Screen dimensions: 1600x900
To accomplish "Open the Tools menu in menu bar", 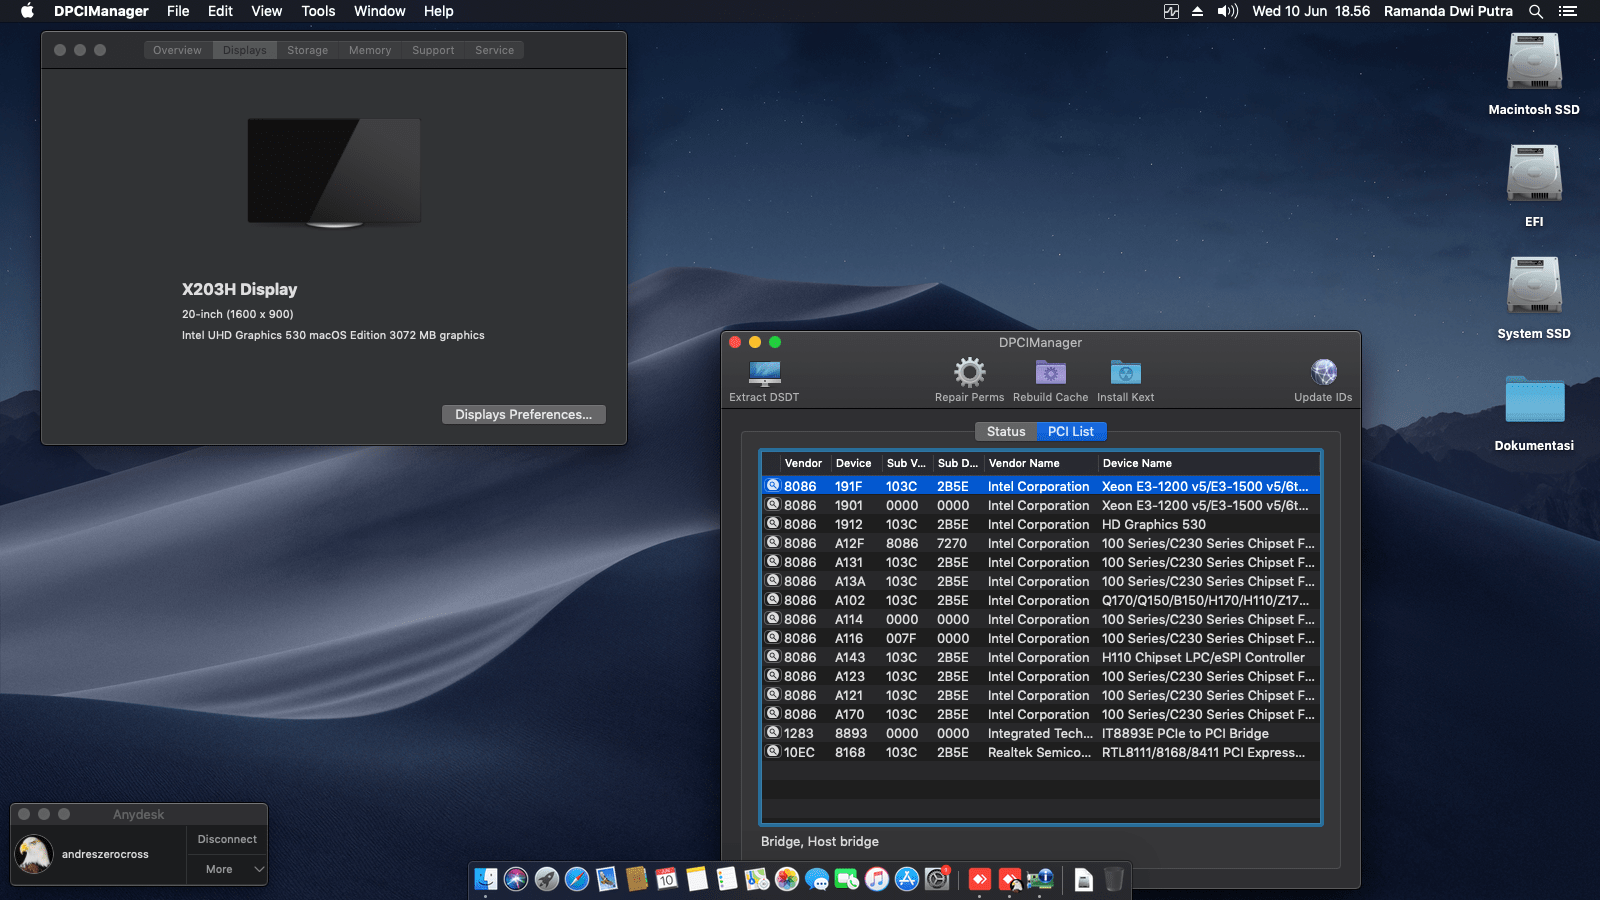I will click(318, 11).
